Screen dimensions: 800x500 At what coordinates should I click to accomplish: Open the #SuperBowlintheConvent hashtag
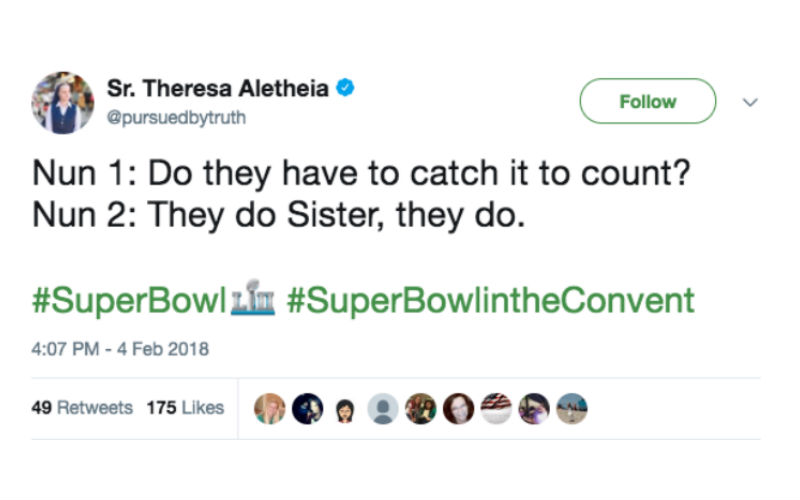click(x=490, y=299)
